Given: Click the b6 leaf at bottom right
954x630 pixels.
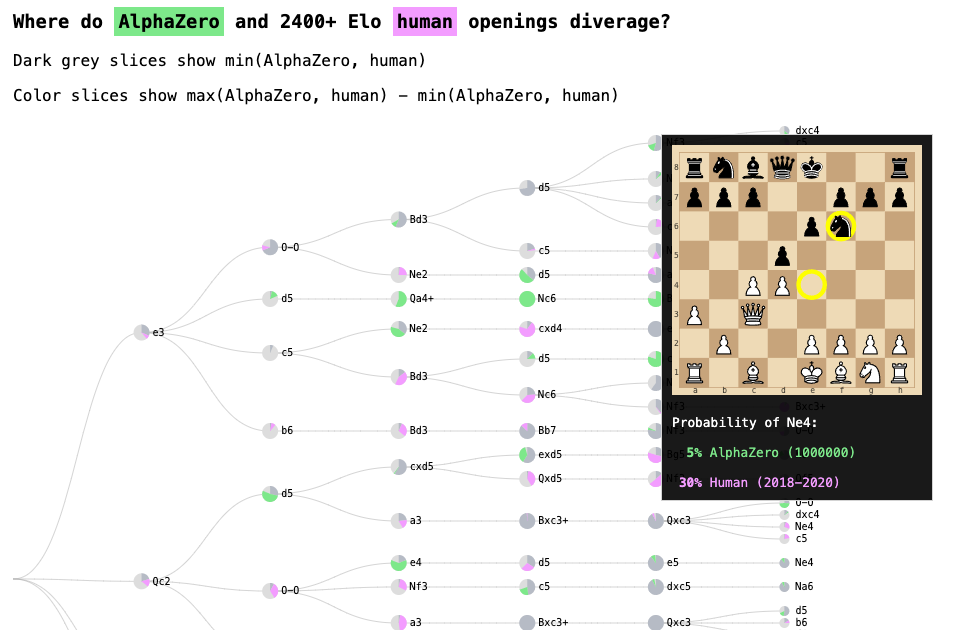Looking at the screenshot, I should click(x=785, y=623).
